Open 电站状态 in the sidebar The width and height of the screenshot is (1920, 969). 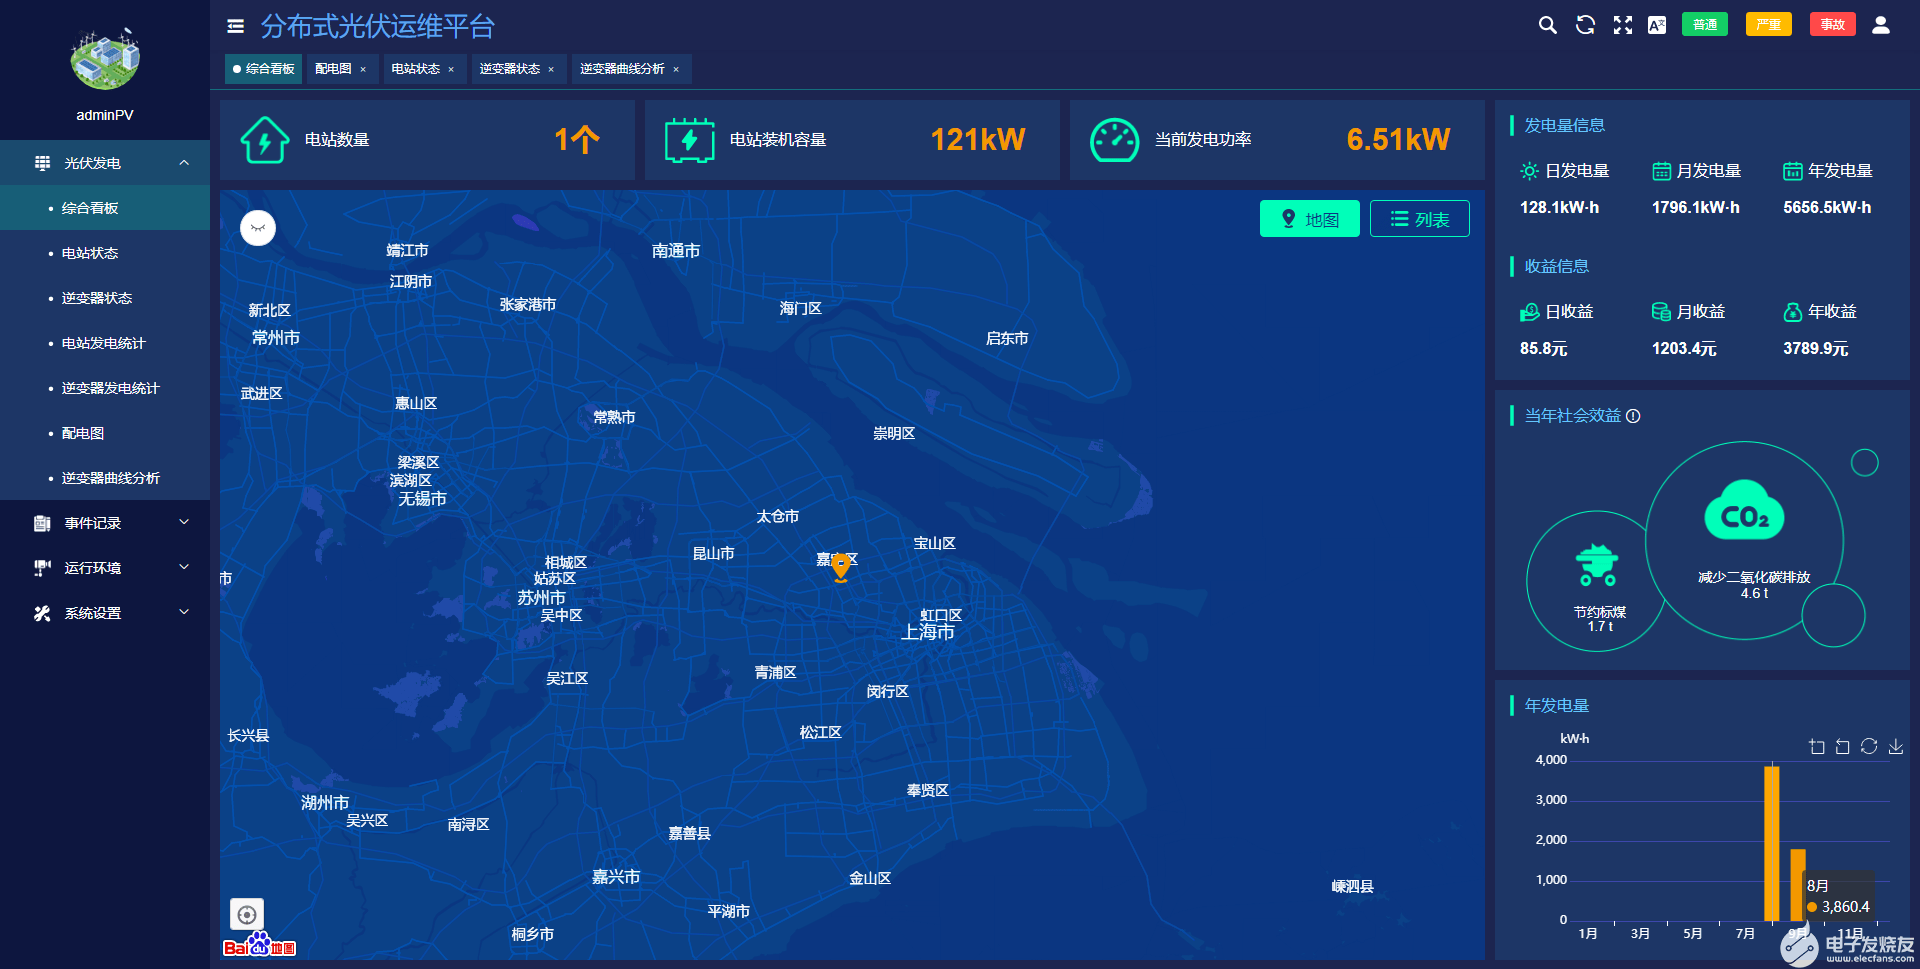click(105, 253)
